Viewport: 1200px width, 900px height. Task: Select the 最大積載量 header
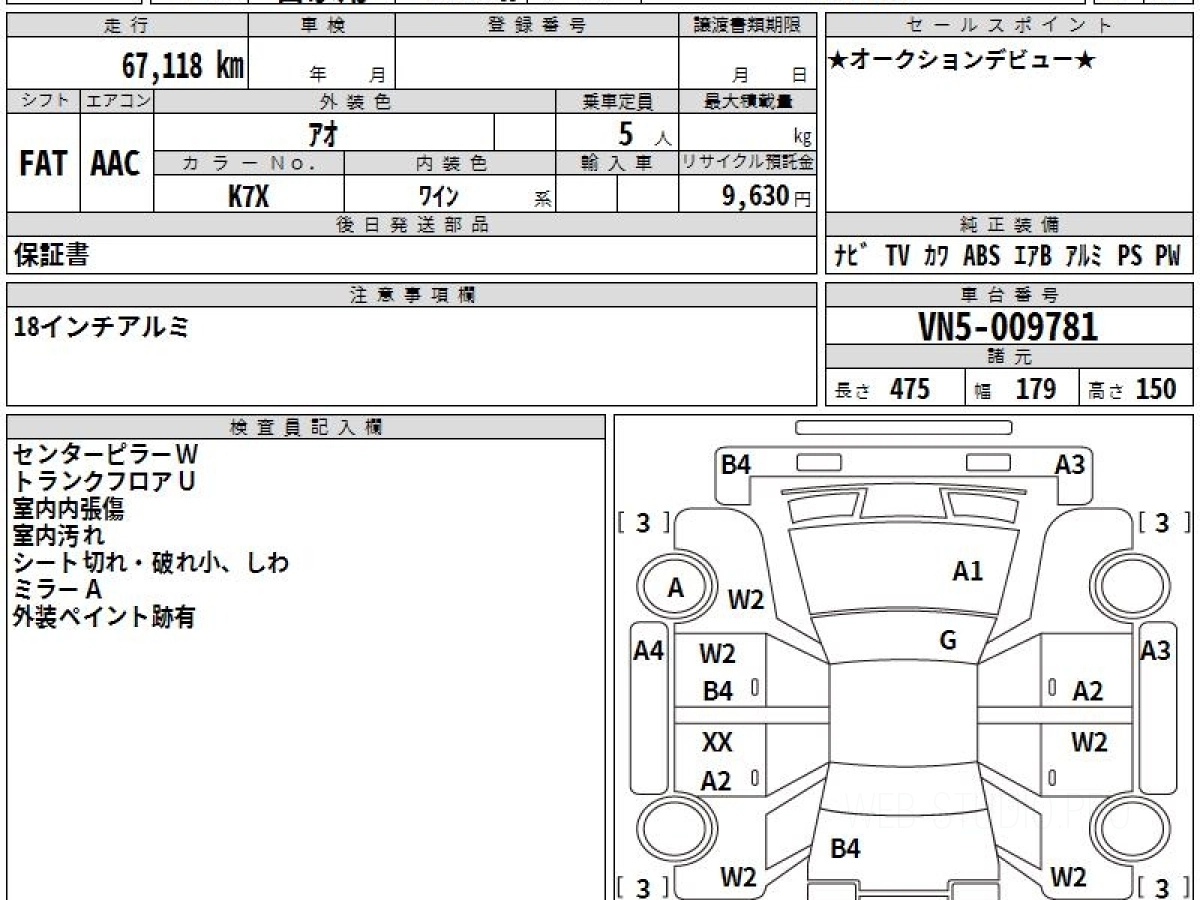747,101
